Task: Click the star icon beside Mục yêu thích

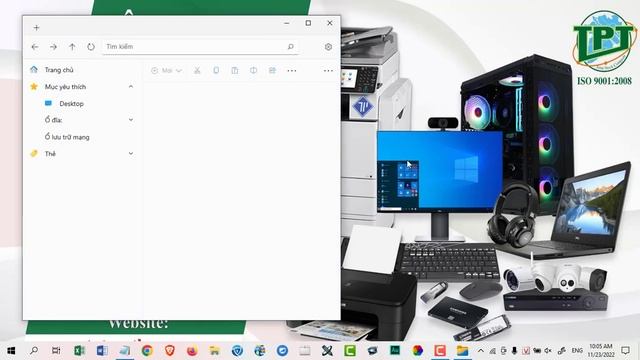Action: click(x=34, y=87)
